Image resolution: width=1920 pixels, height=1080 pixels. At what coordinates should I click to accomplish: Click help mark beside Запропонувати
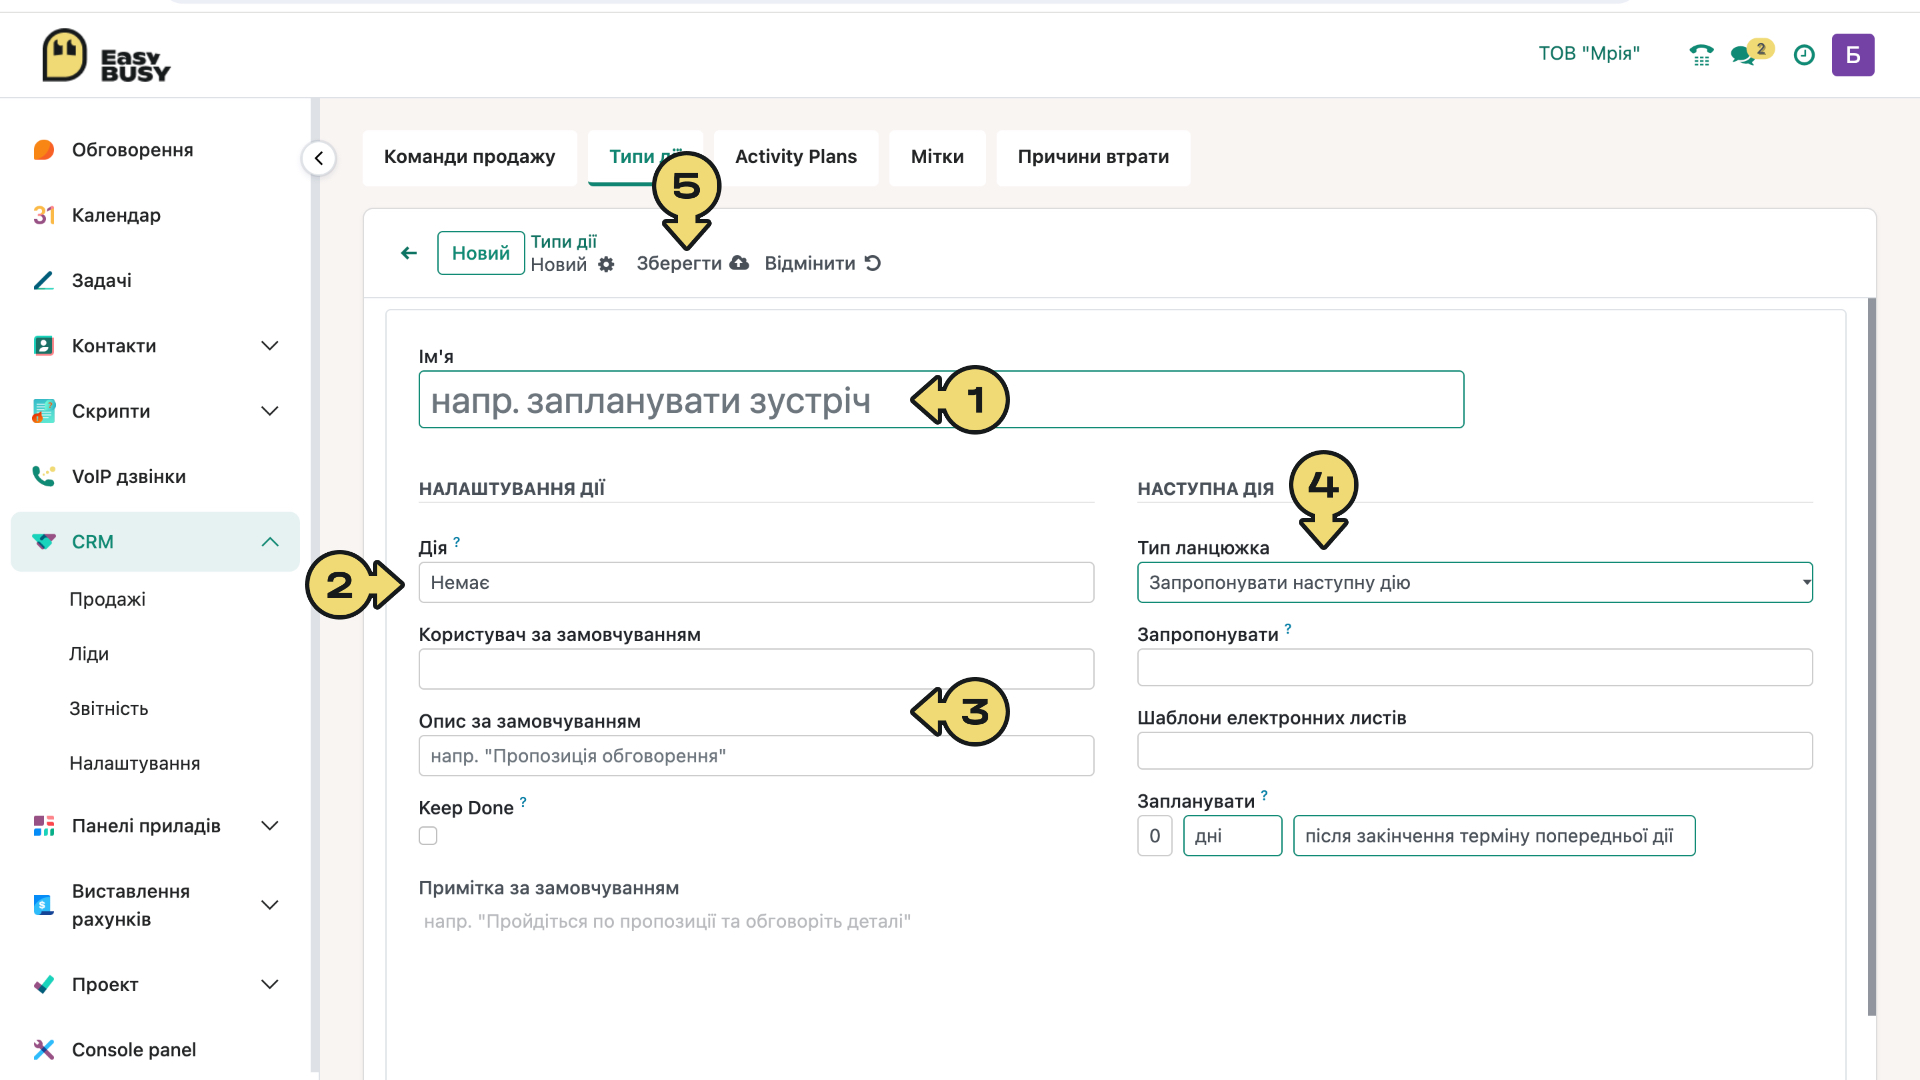click(1288, 629)
